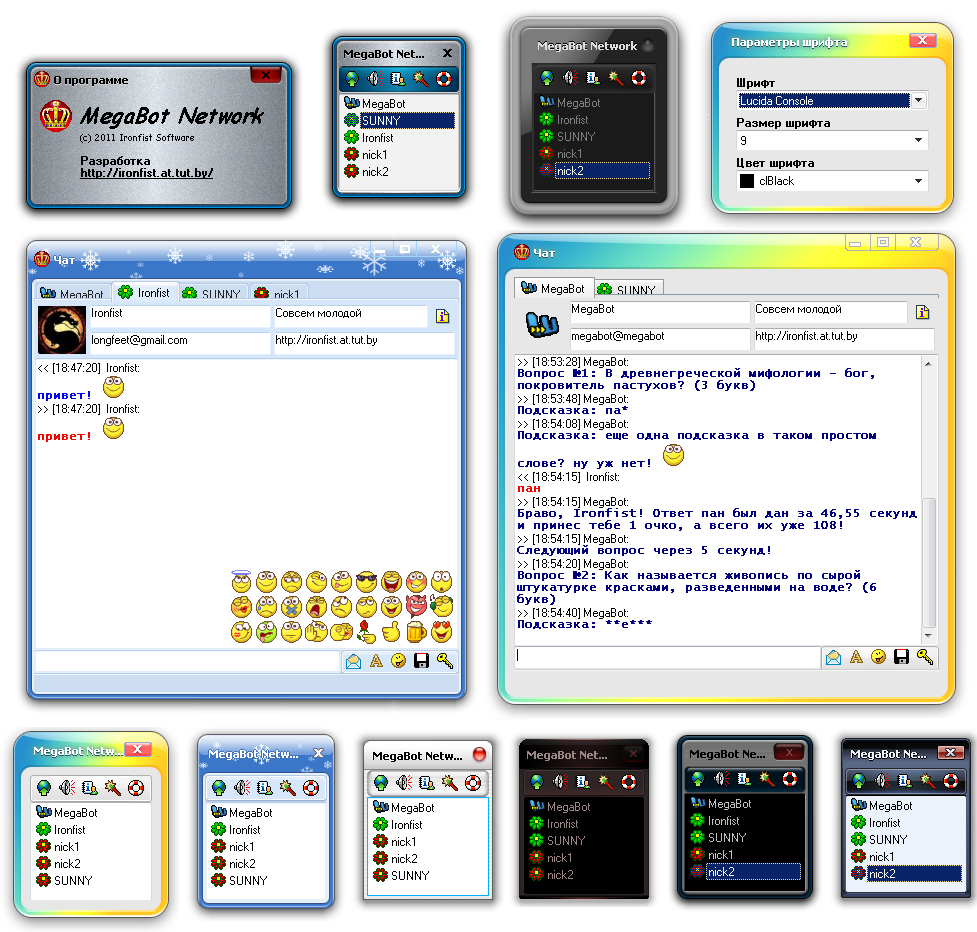Open the ironfist.at.tut.by link in О программе
977x932 pixels.
[x=146, y=173]
